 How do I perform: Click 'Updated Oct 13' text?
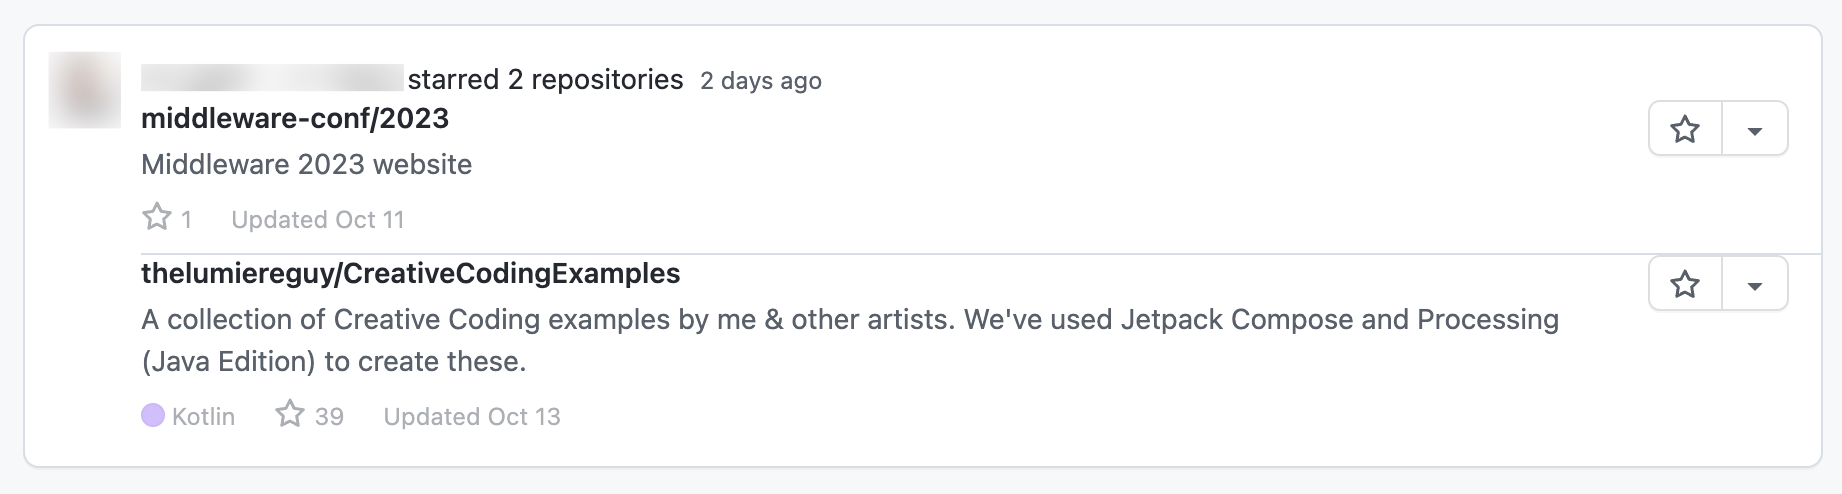coord(472,417)
